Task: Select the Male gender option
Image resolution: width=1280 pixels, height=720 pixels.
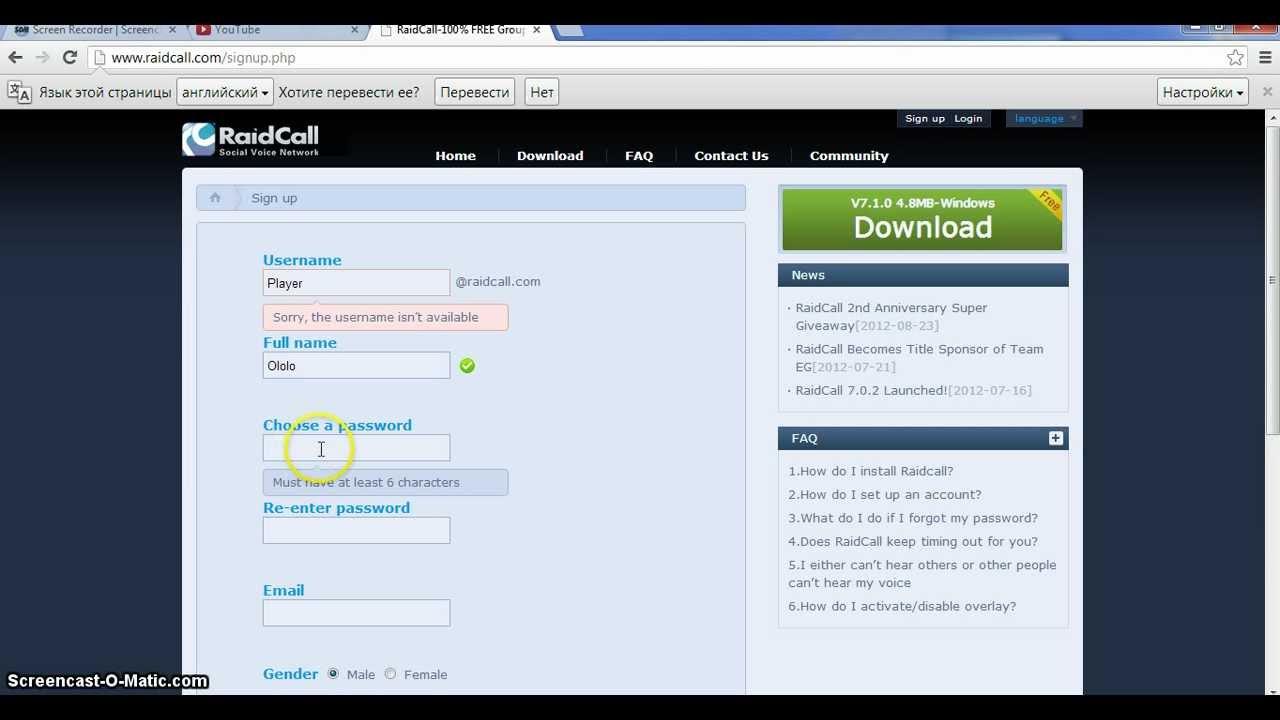Action: click(333, 674)
